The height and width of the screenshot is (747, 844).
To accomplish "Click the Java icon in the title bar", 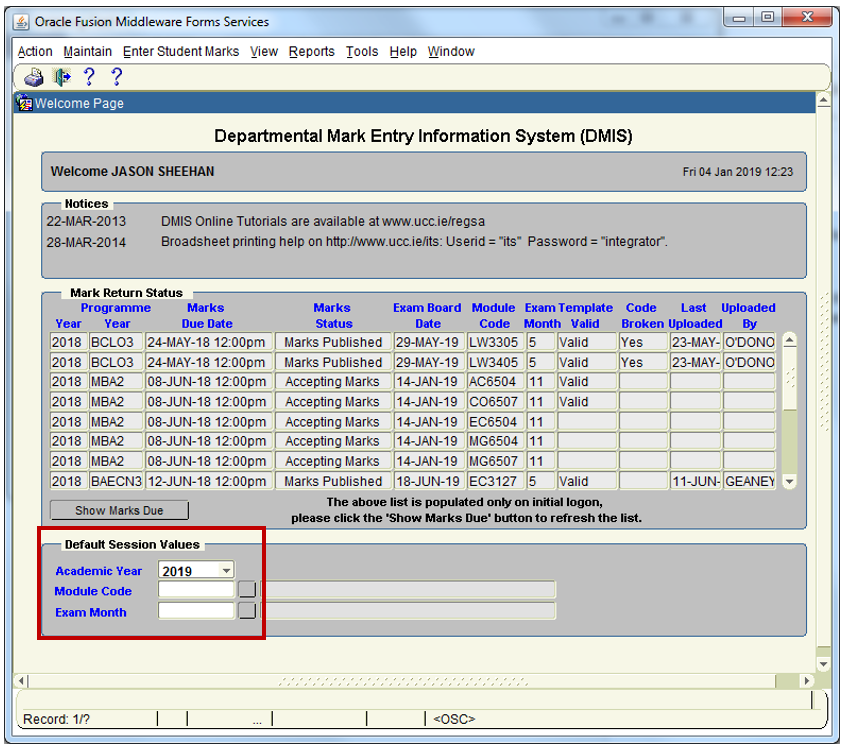I will (x=21, y=21).
